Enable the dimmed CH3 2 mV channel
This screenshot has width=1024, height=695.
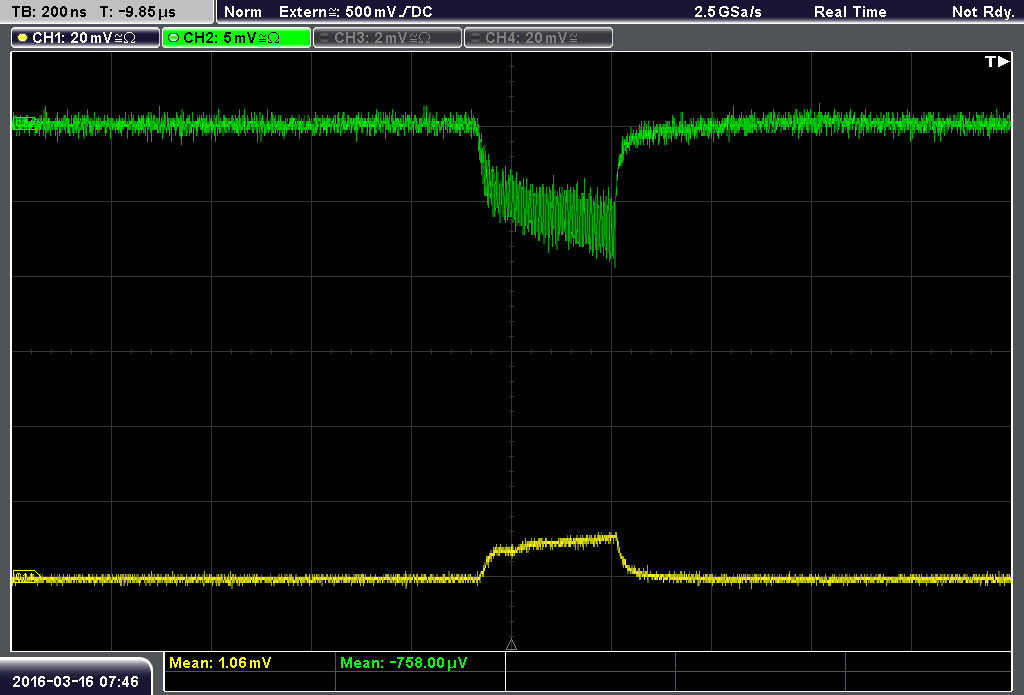387,38
